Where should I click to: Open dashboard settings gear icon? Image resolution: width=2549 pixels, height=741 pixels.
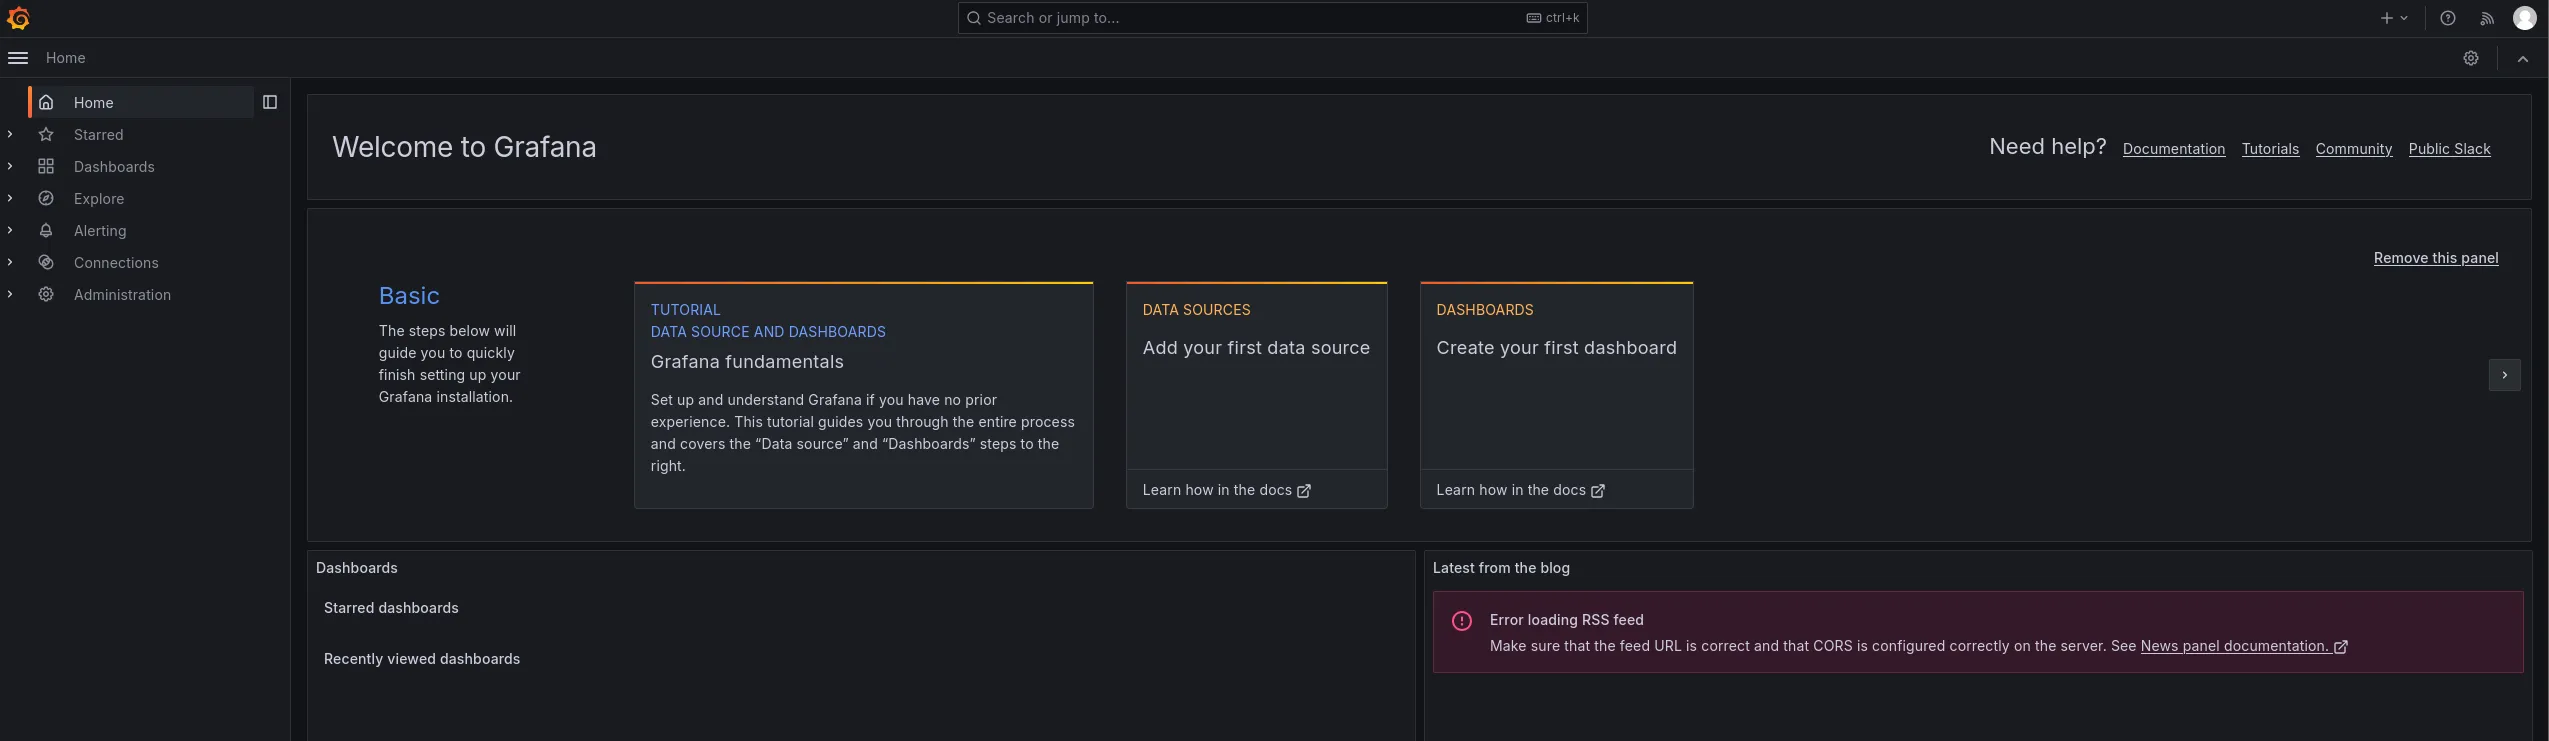point(2470,58)
